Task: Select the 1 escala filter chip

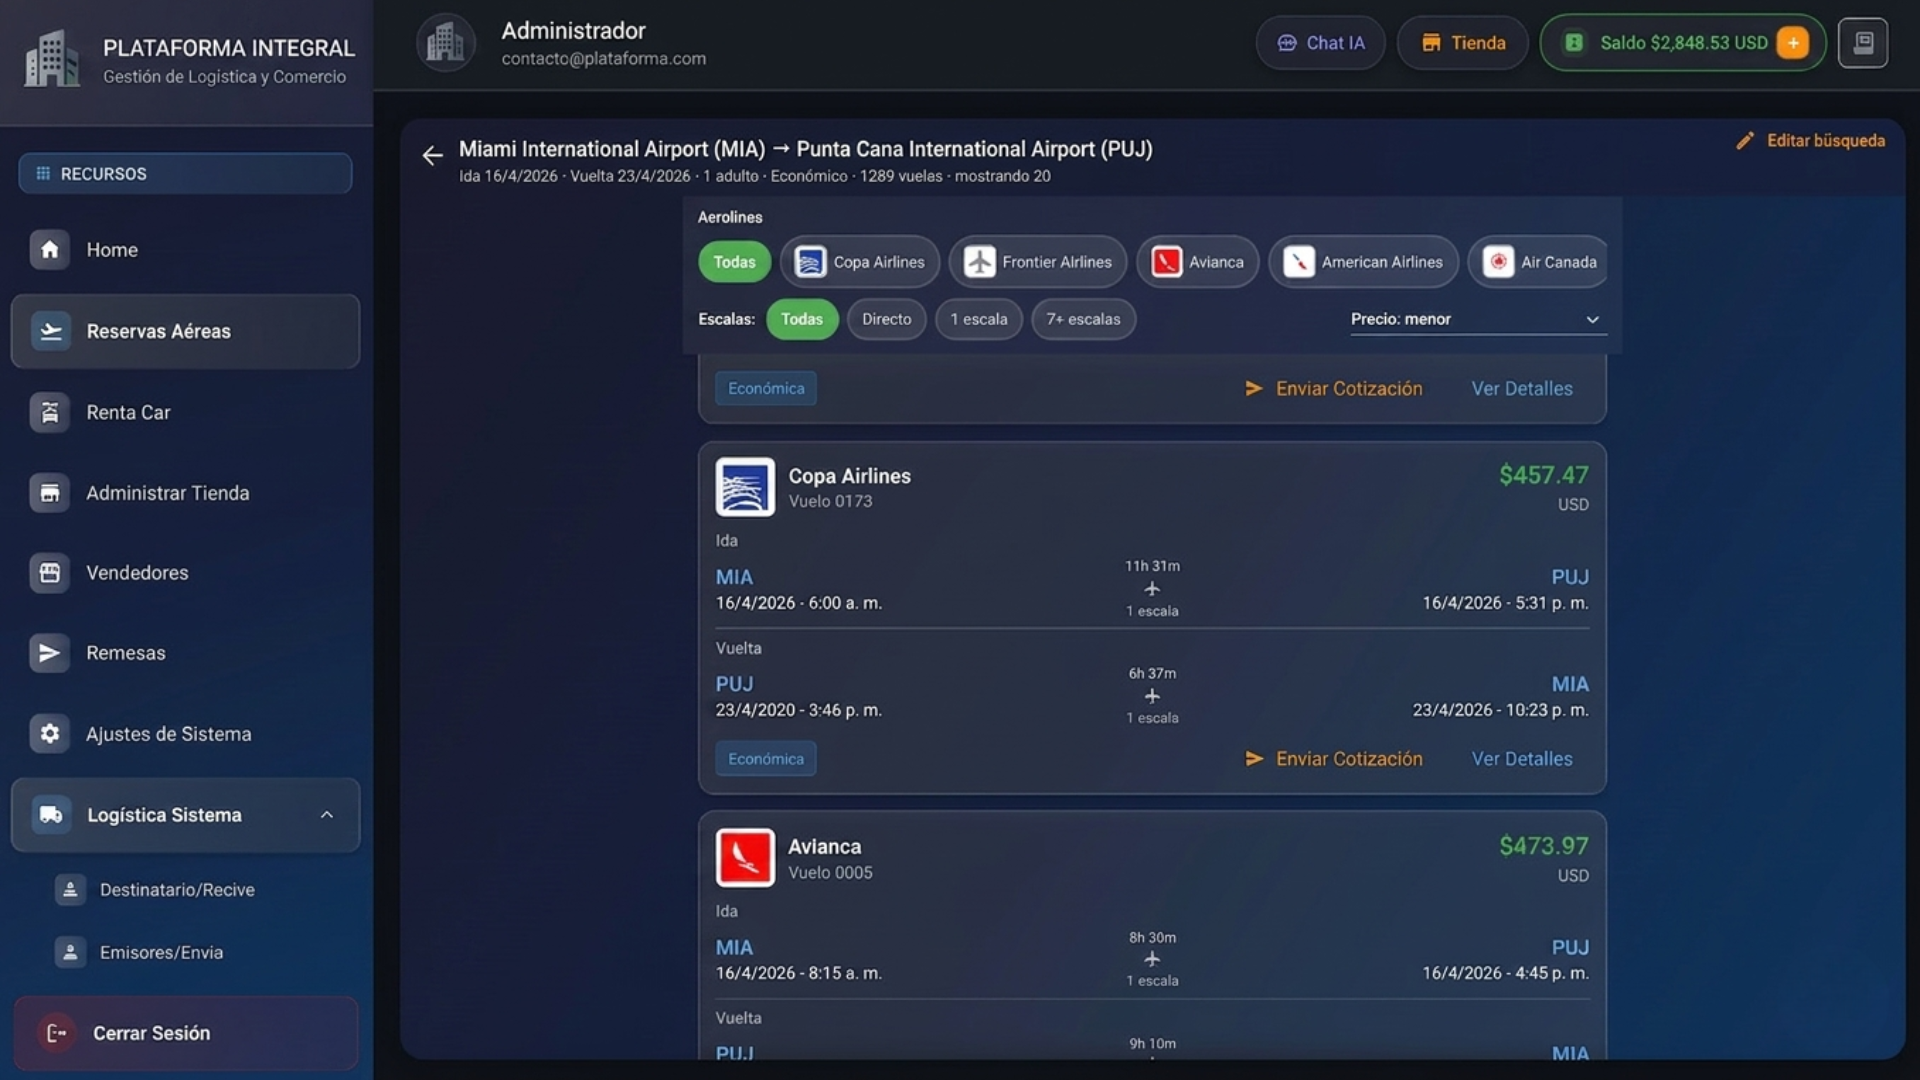Action: (978, 319)
